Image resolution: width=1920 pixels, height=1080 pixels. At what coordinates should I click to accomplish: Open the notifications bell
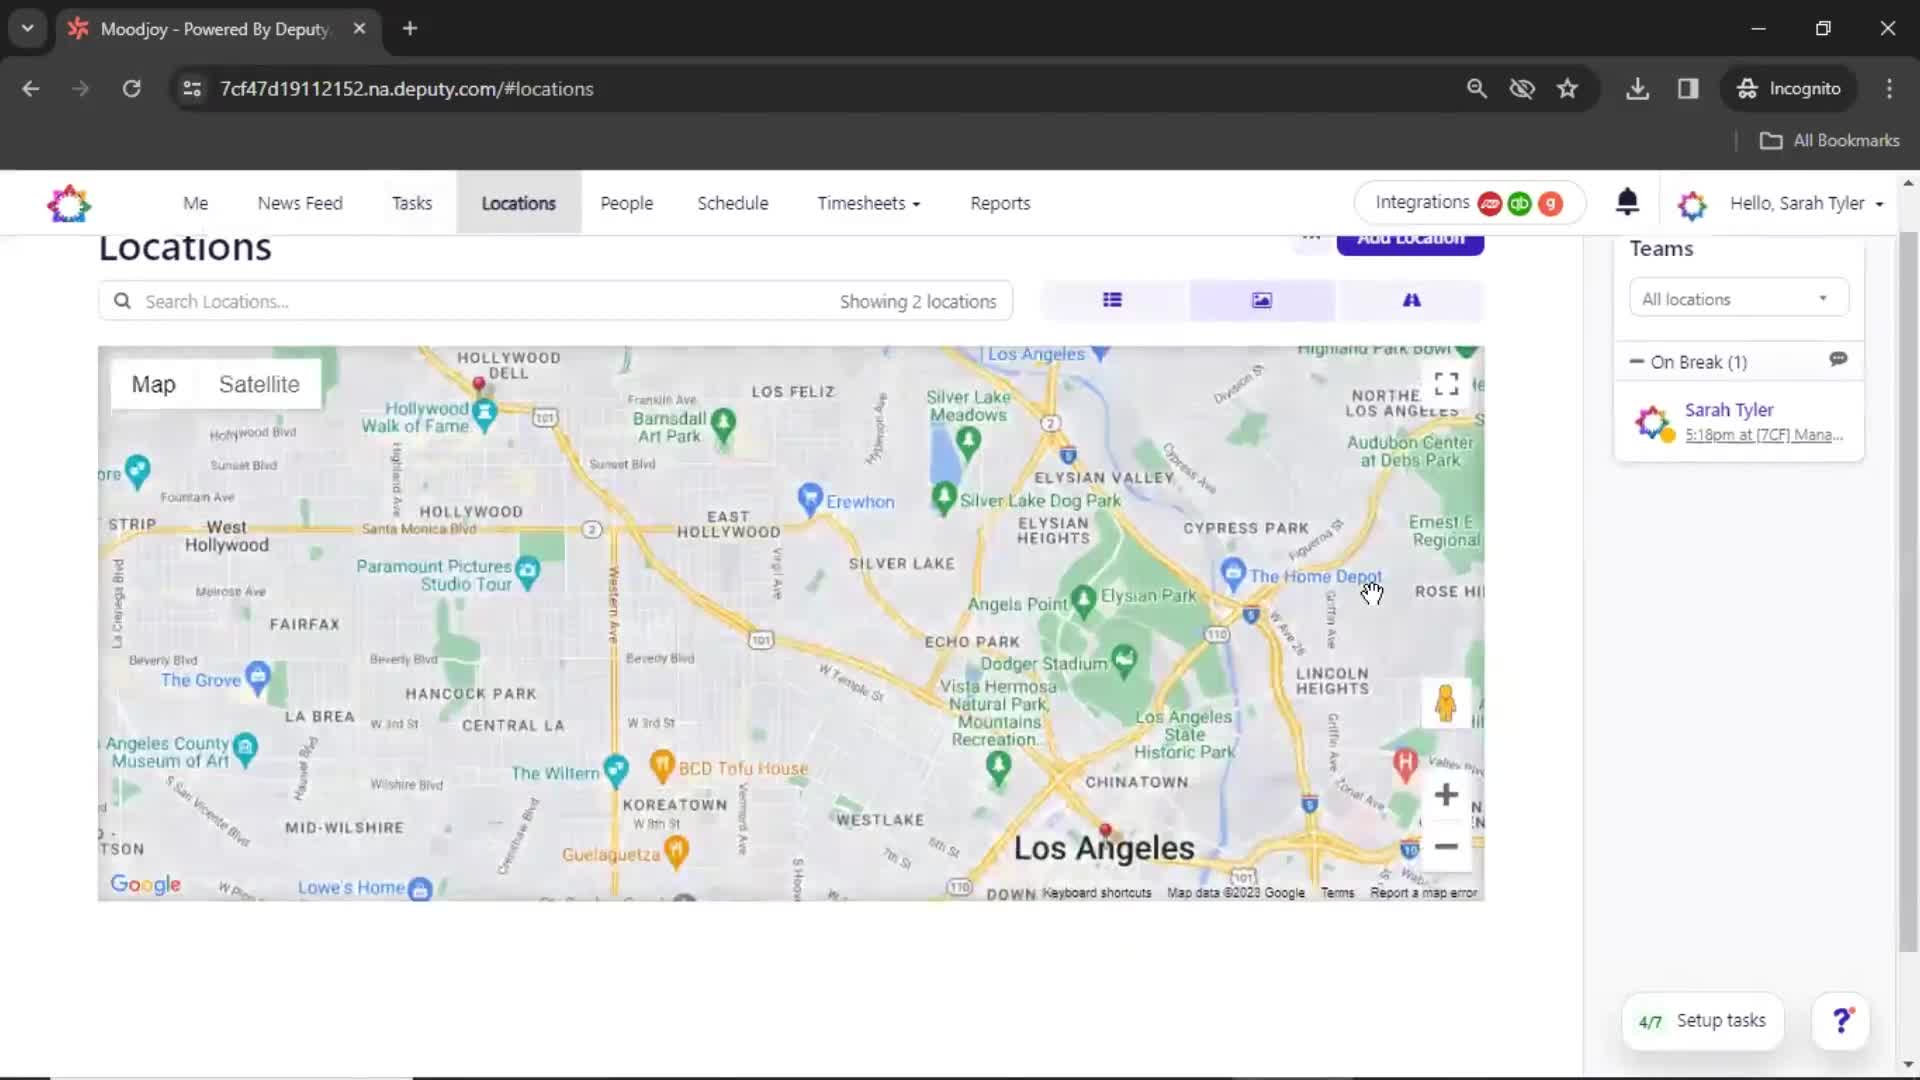1627,203
